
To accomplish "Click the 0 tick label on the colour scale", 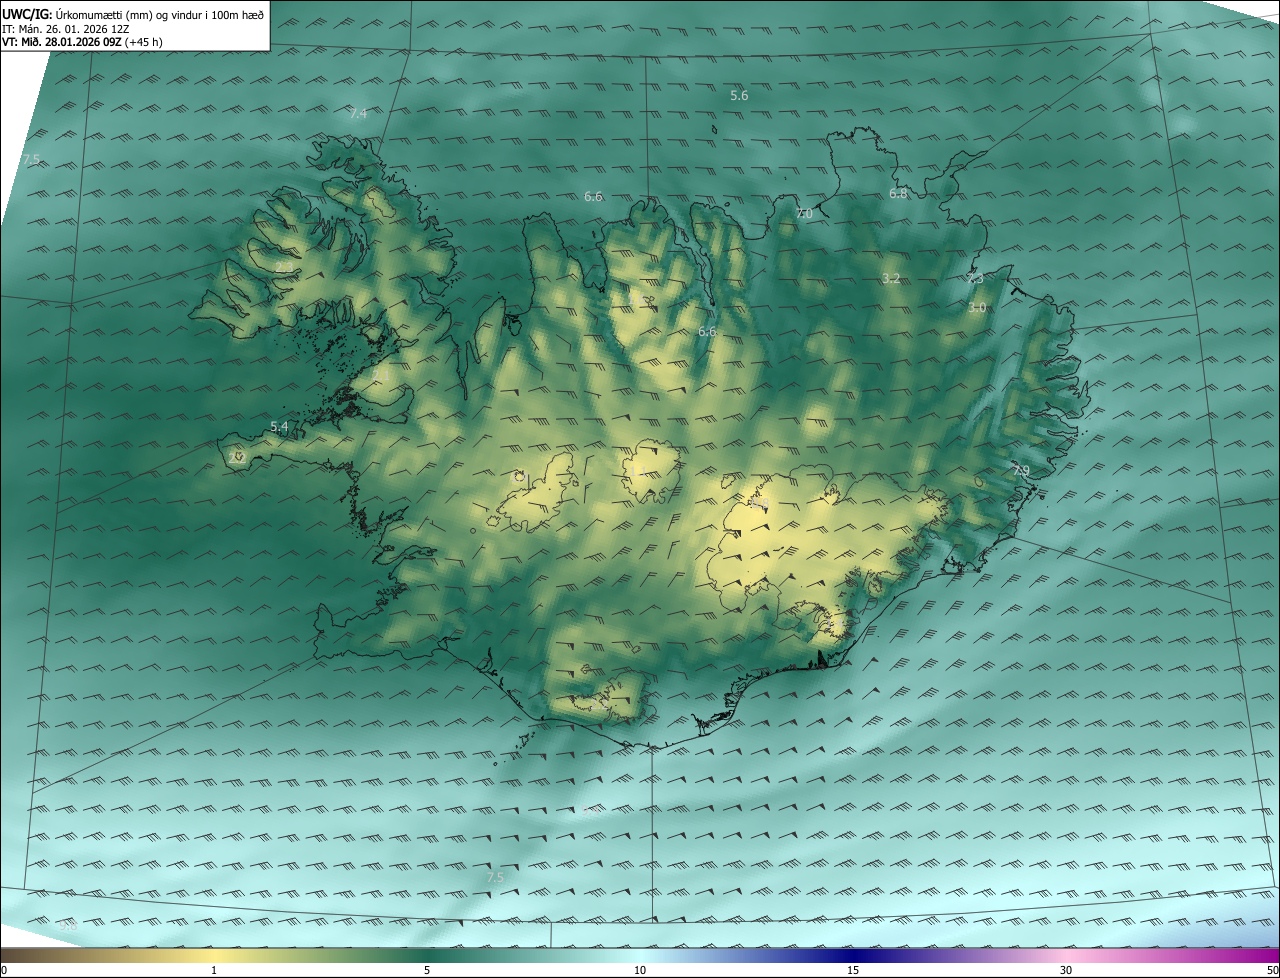I will (4, 970).
